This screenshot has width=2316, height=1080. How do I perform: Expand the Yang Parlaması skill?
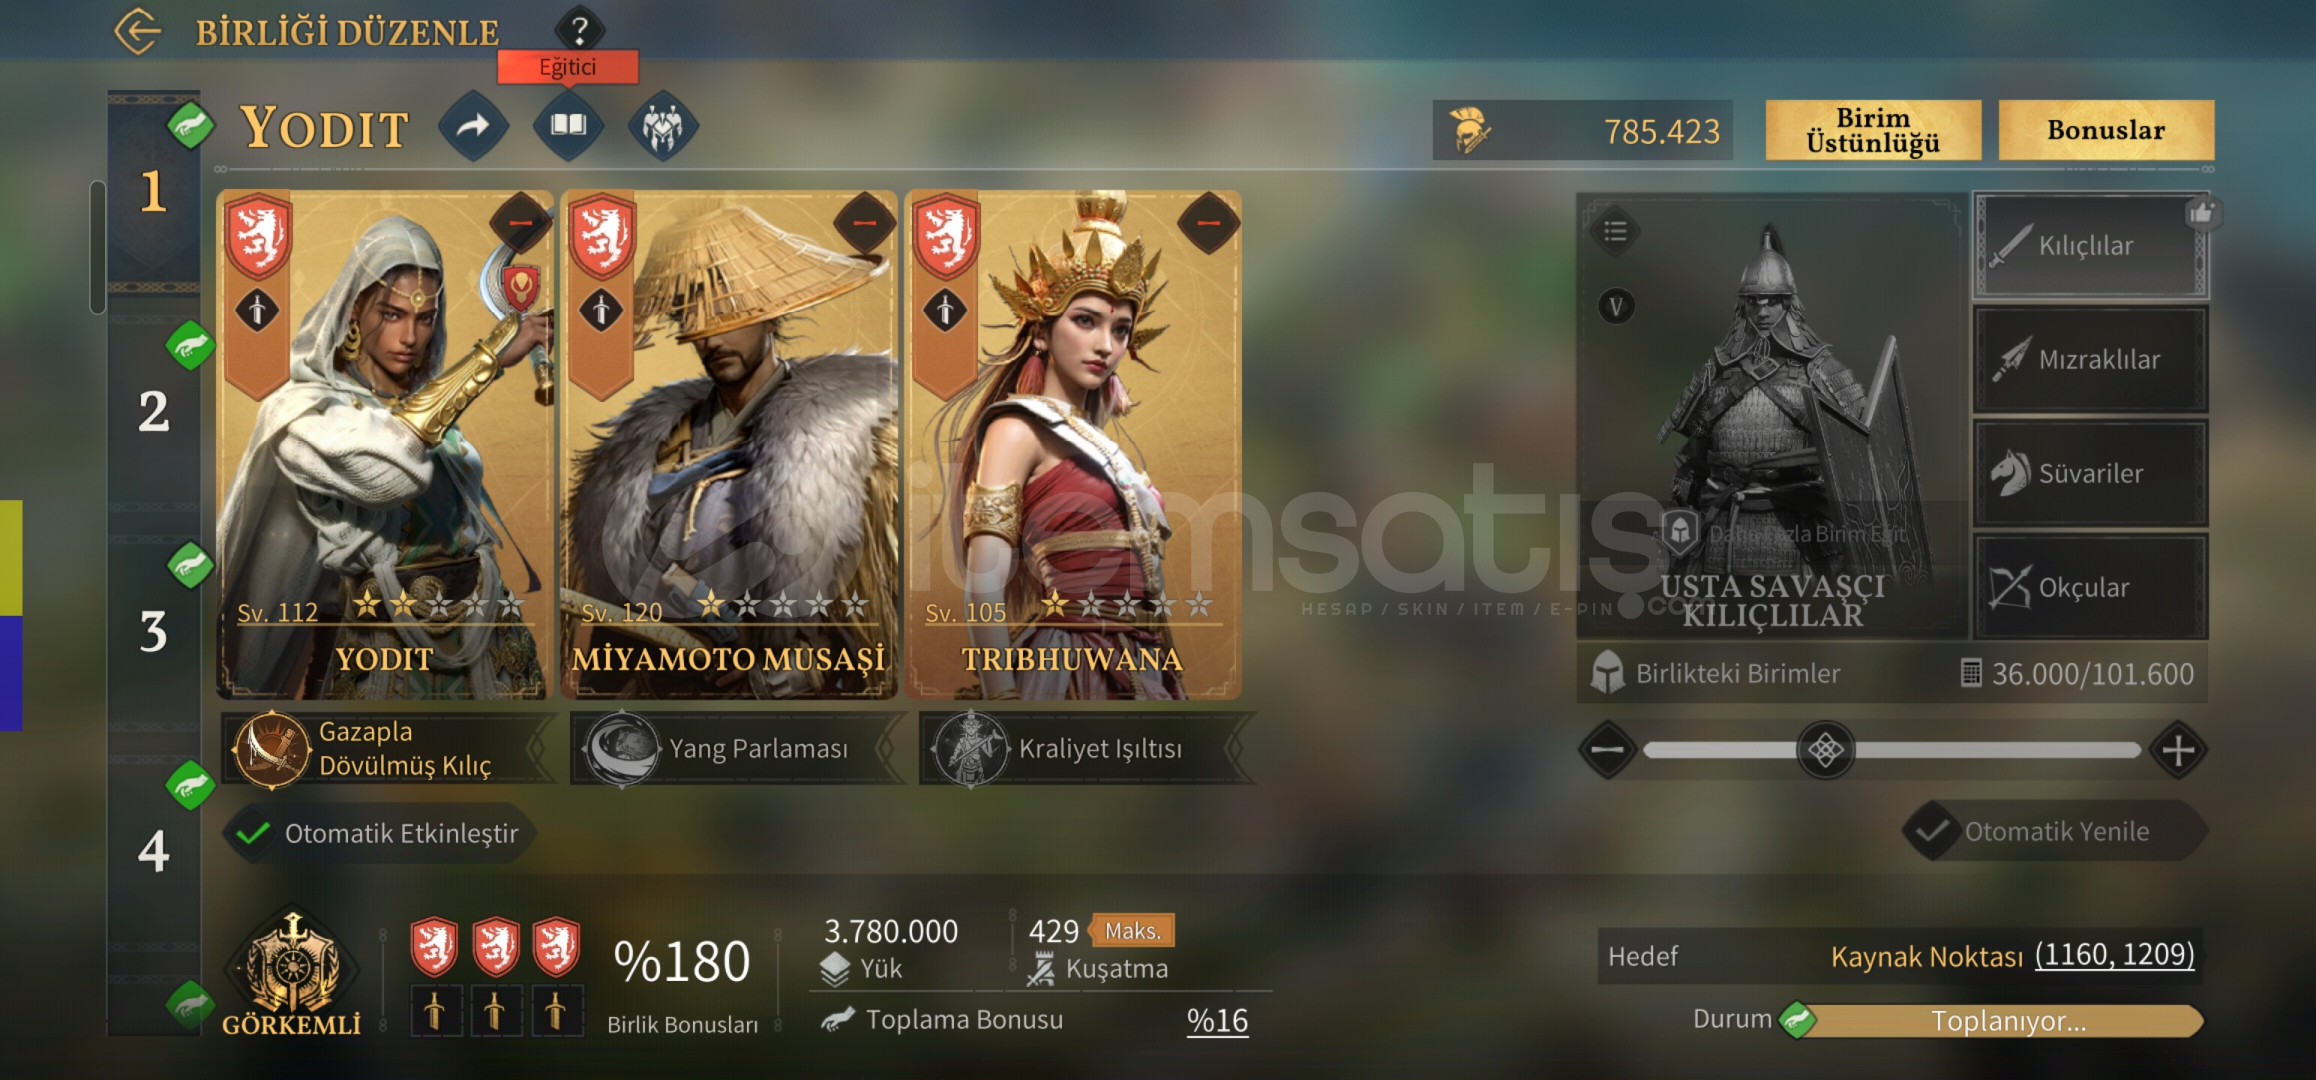coord(738,748)
